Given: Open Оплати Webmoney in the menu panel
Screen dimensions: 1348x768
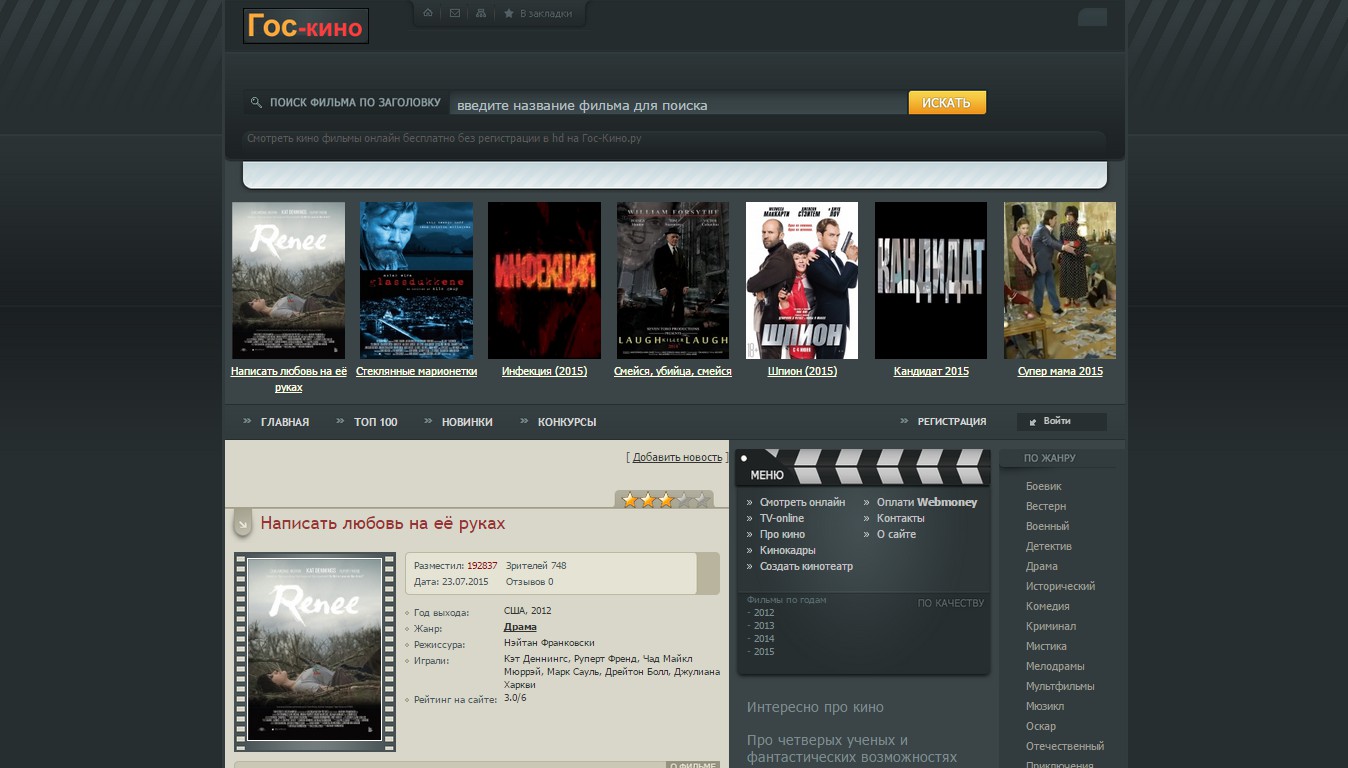Looking at the screenshot, I should (927, 502).
